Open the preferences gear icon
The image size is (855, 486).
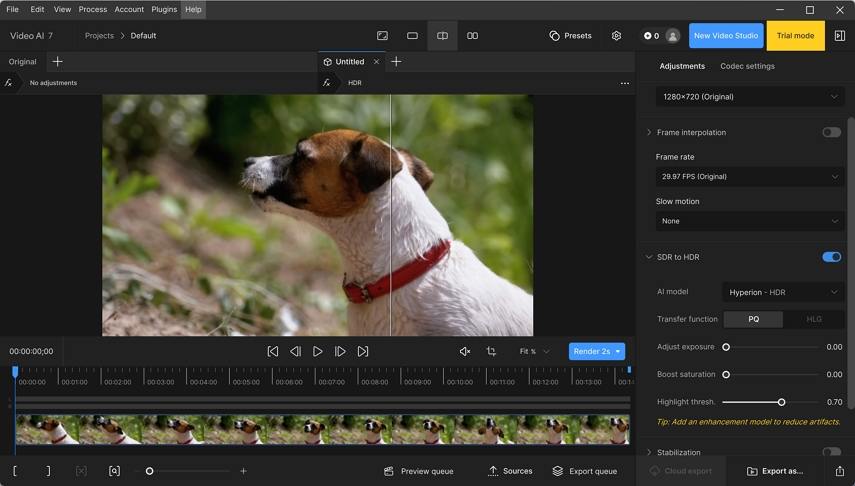click(x=616, y=35)
